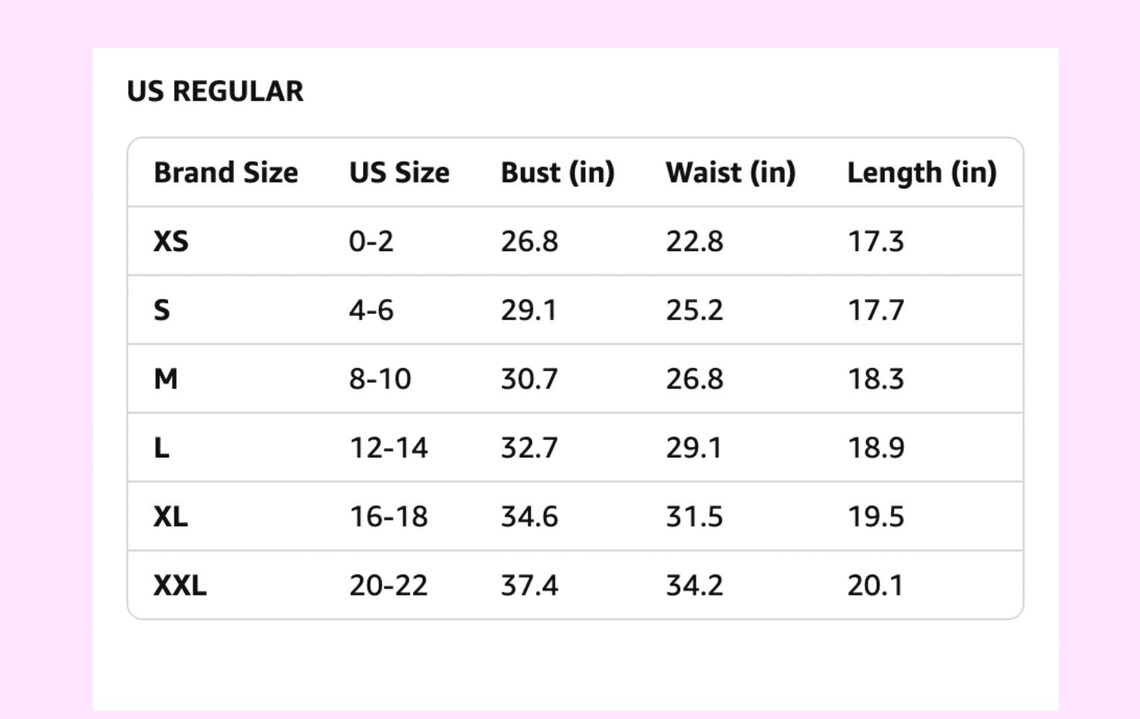Click the 8-10 US size cell

tap(380, 379)
